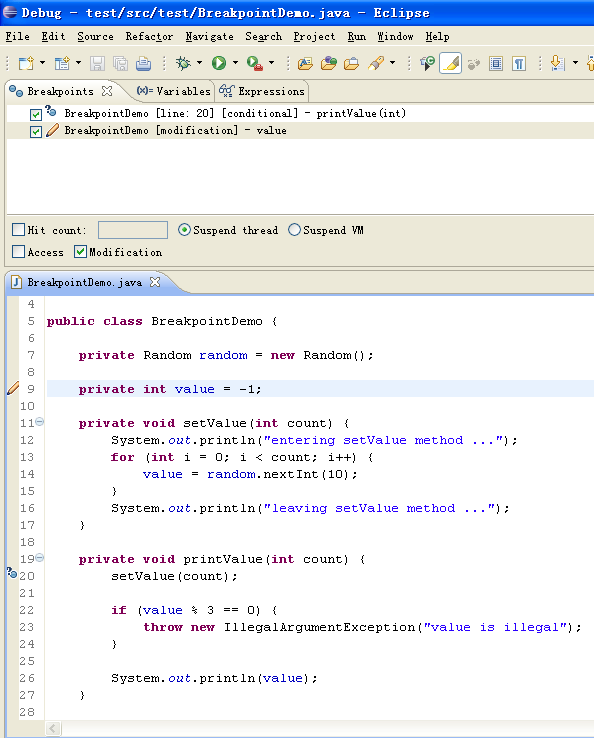The width and height of the screenshot is (594, 738).
Task: Switch to the Variables tab
Action: click(x=174, y=91)
